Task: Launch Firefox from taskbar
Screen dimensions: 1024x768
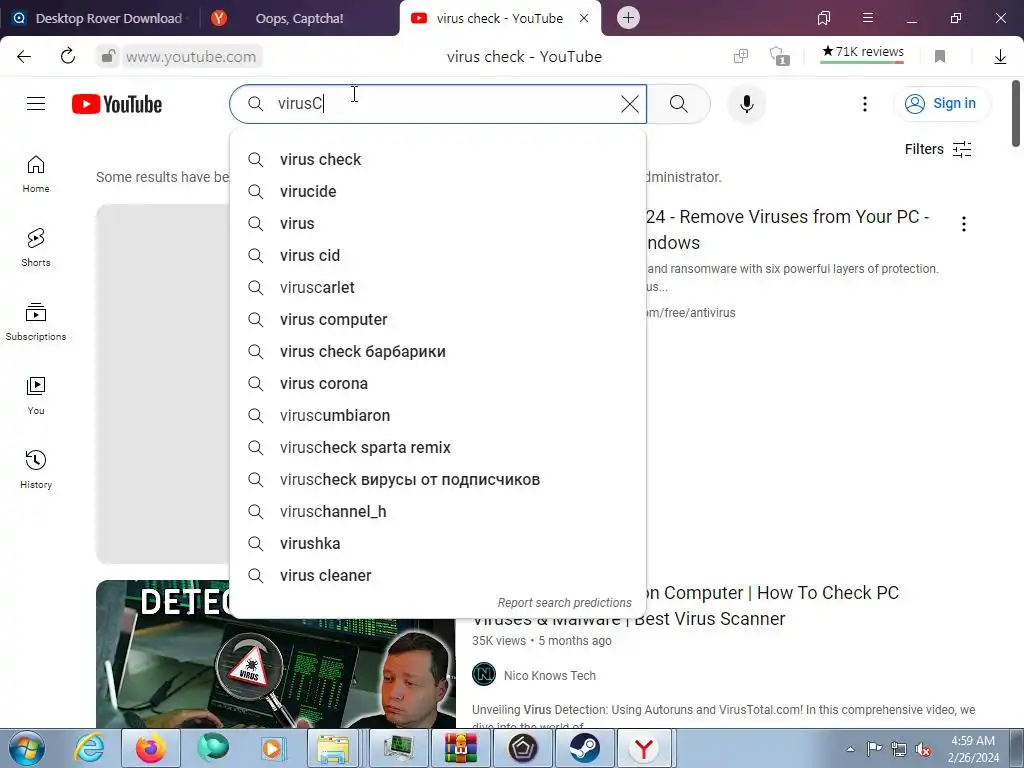Action: point(150,748)
